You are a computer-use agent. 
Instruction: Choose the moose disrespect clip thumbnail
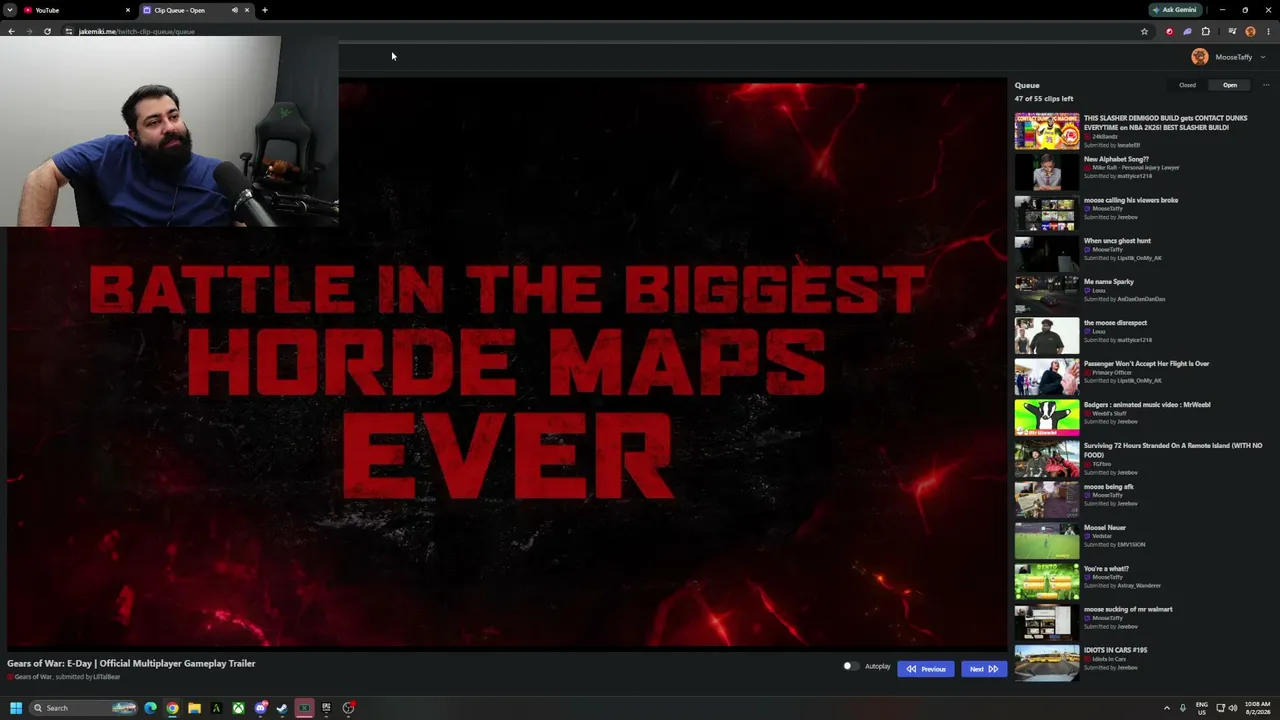point(1047,336)
